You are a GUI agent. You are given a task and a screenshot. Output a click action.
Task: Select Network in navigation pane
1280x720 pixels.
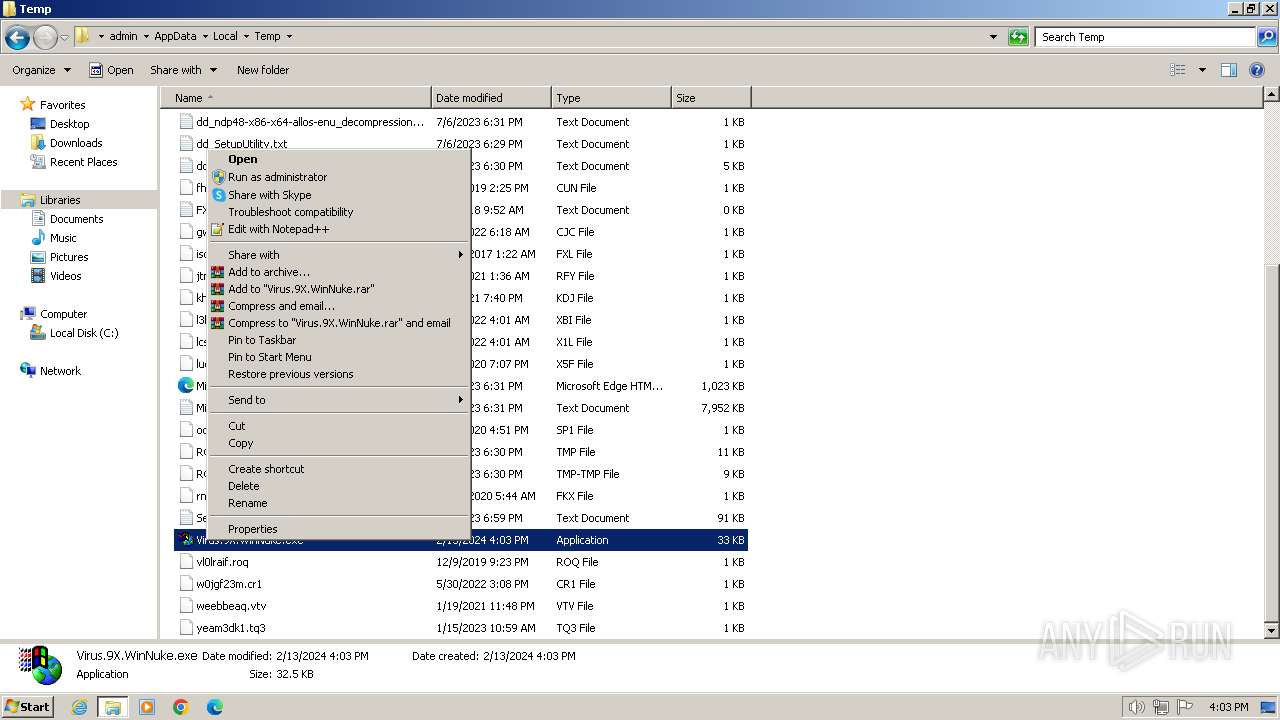pyautogui.click(x=60, y=371)
